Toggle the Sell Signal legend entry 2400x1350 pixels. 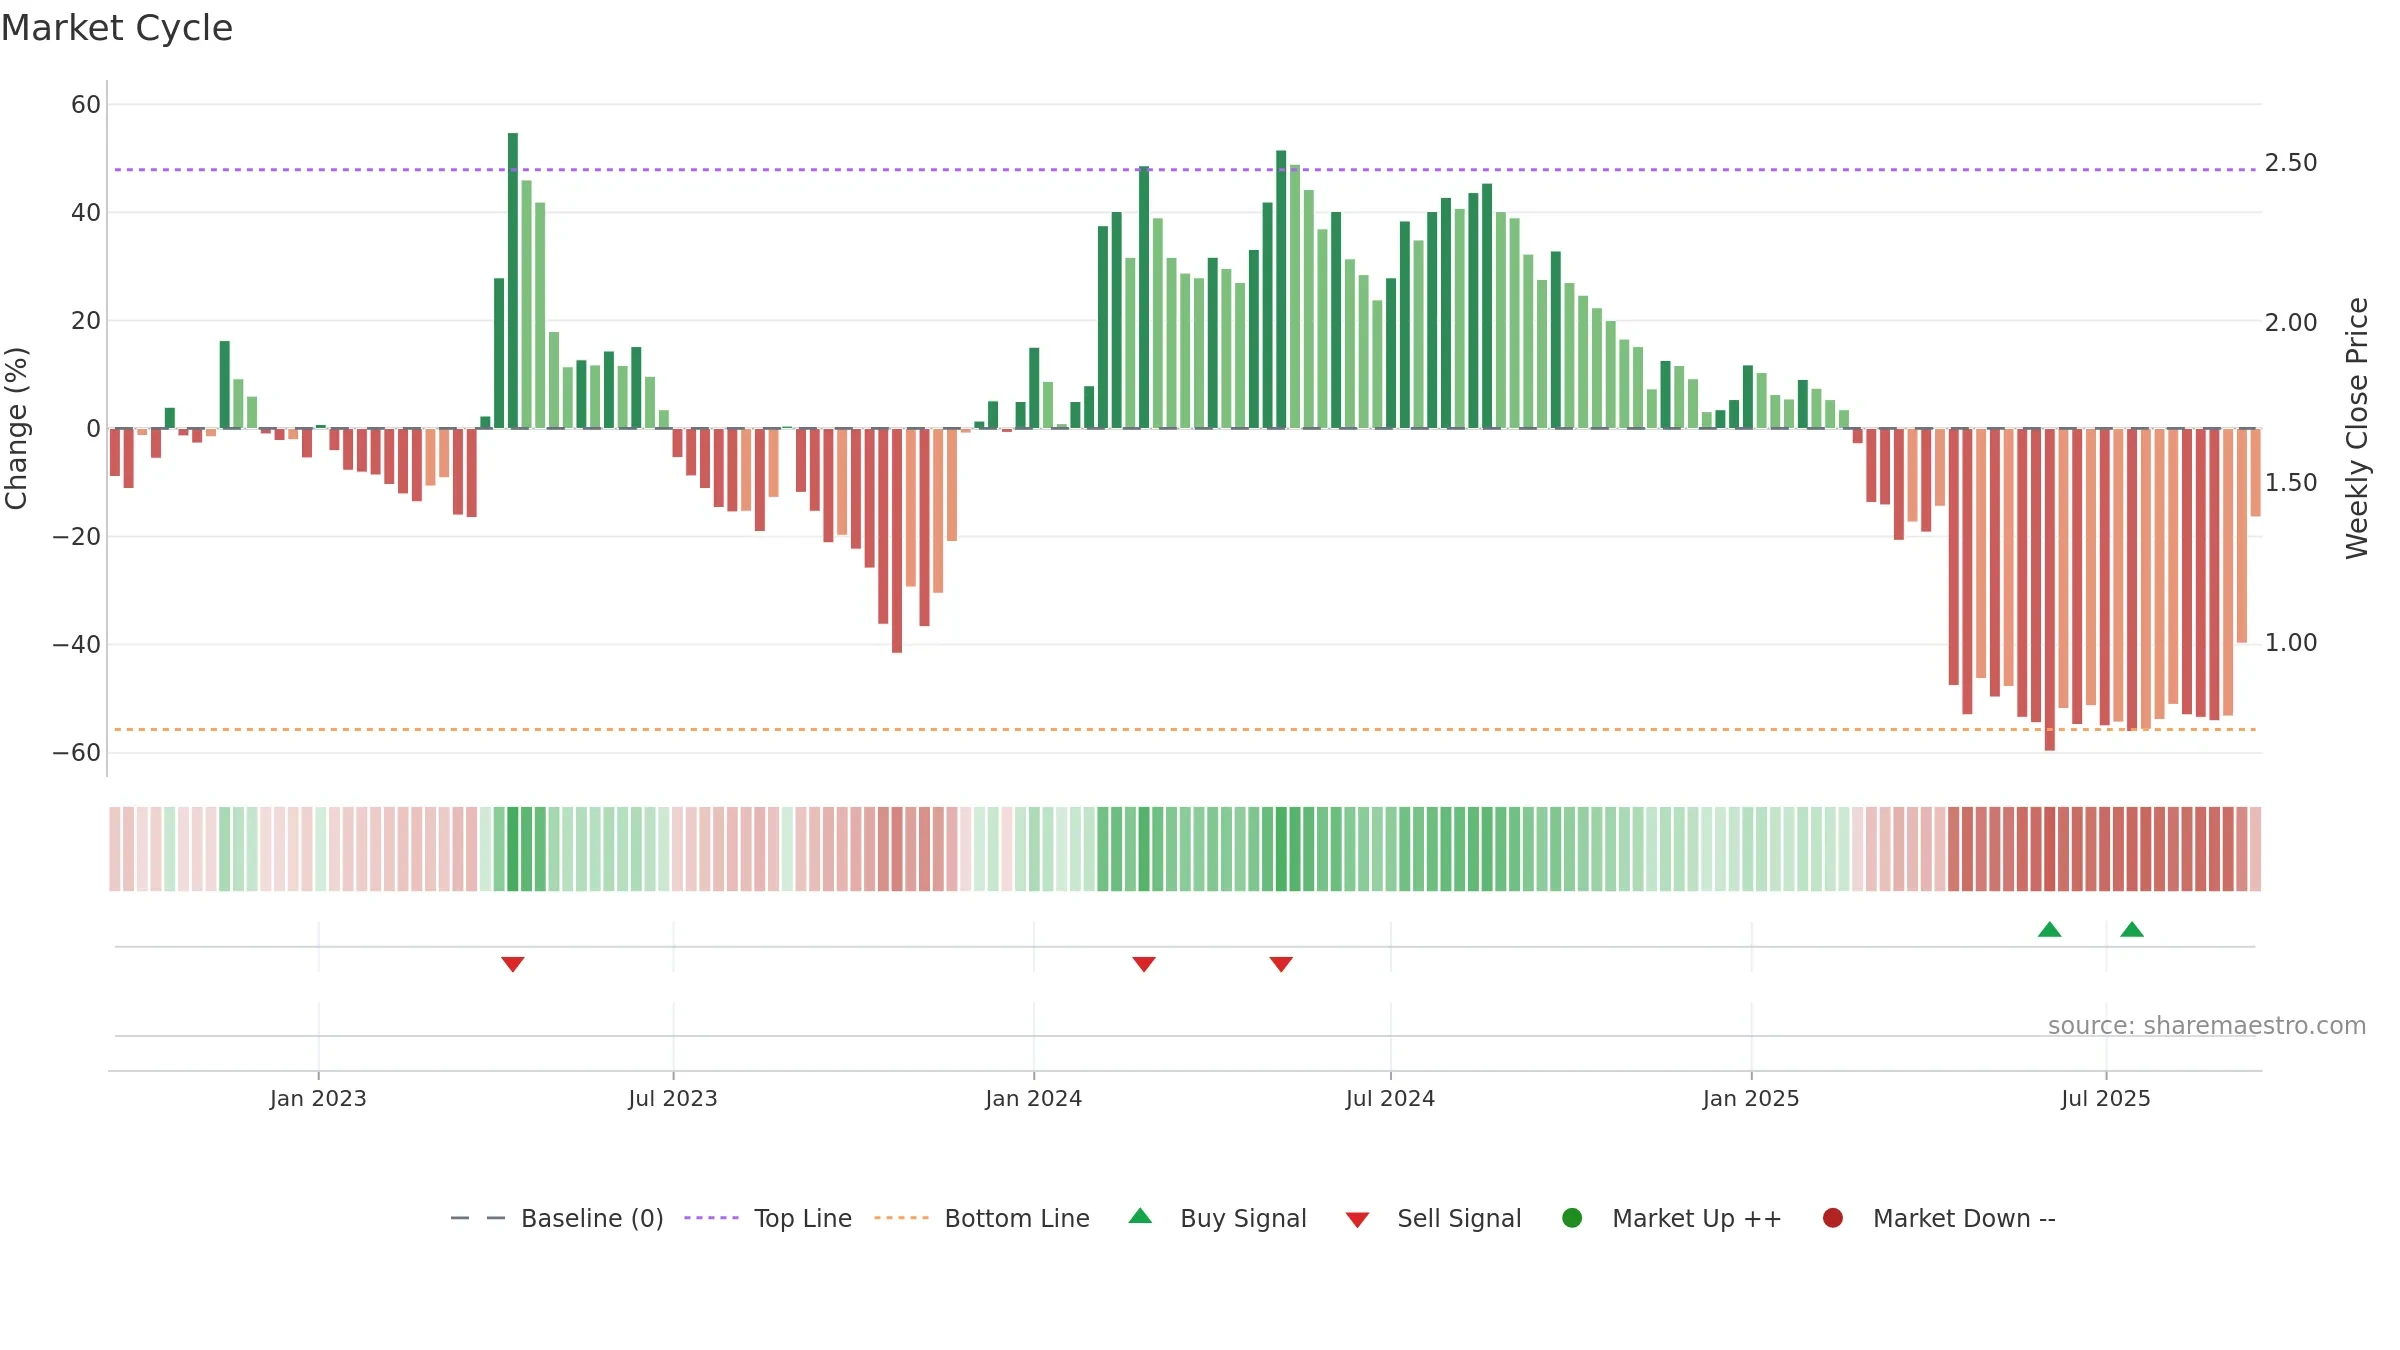pyautogui.click(x=1433, y=1218)
